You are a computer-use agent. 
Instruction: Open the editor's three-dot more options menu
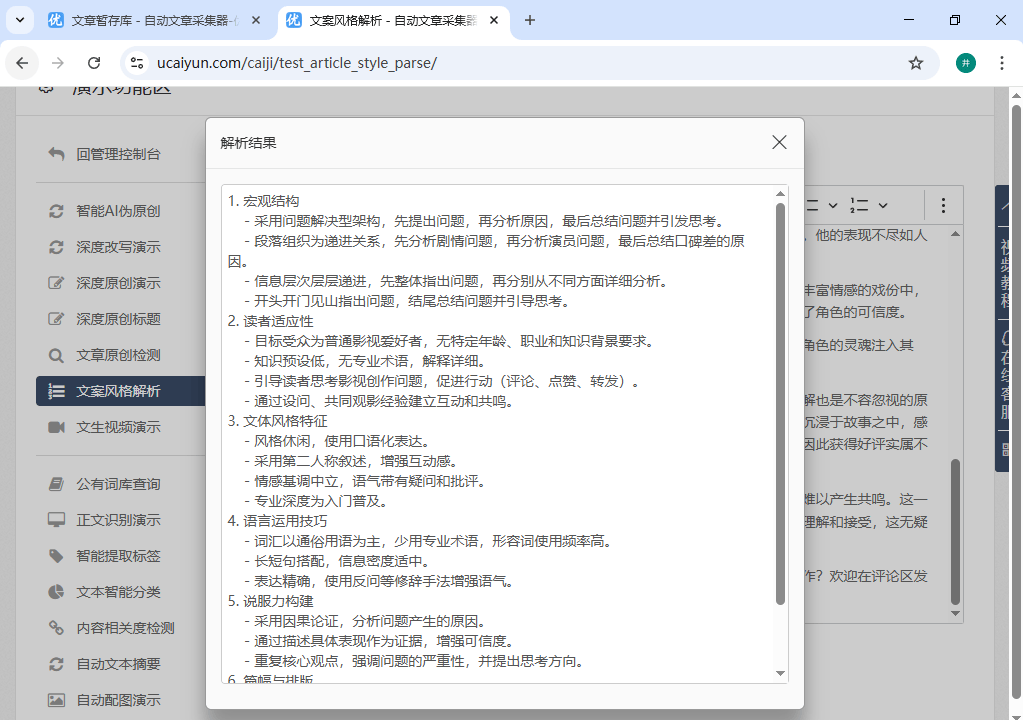pos(942,205)
